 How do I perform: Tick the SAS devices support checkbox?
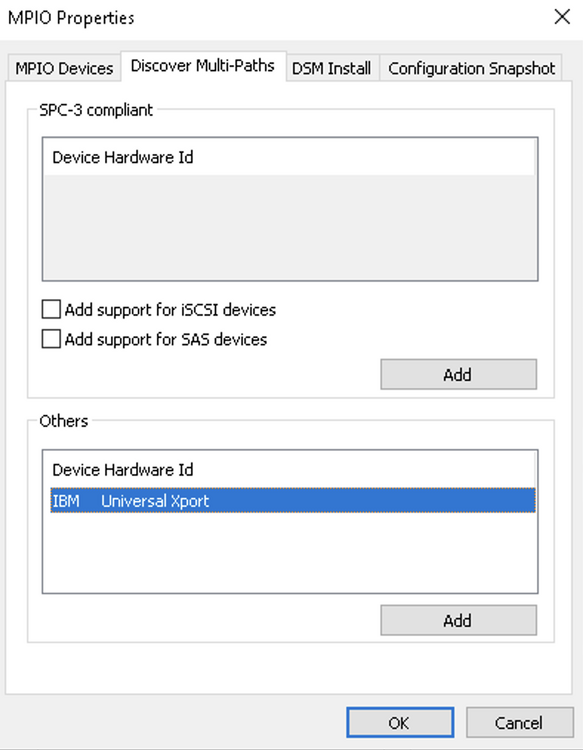pyautogui.click(x=51, y=339)
